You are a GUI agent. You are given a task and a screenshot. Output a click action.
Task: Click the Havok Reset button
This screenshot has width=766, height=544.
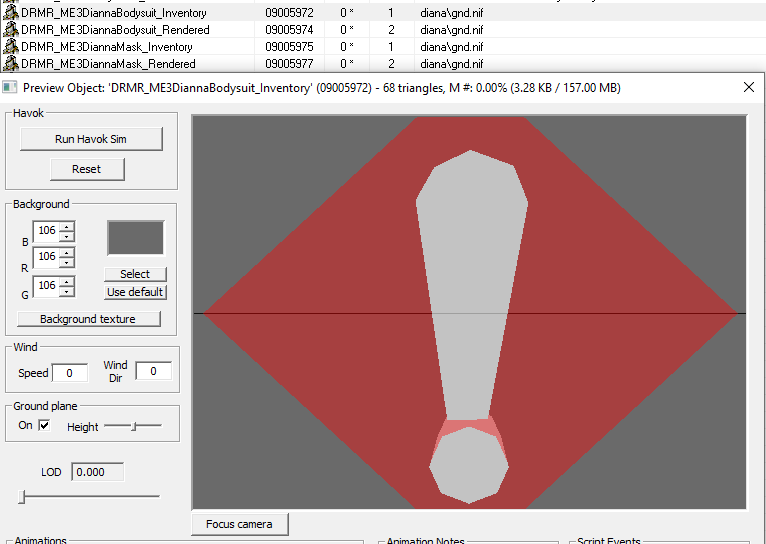coord(87,169)
